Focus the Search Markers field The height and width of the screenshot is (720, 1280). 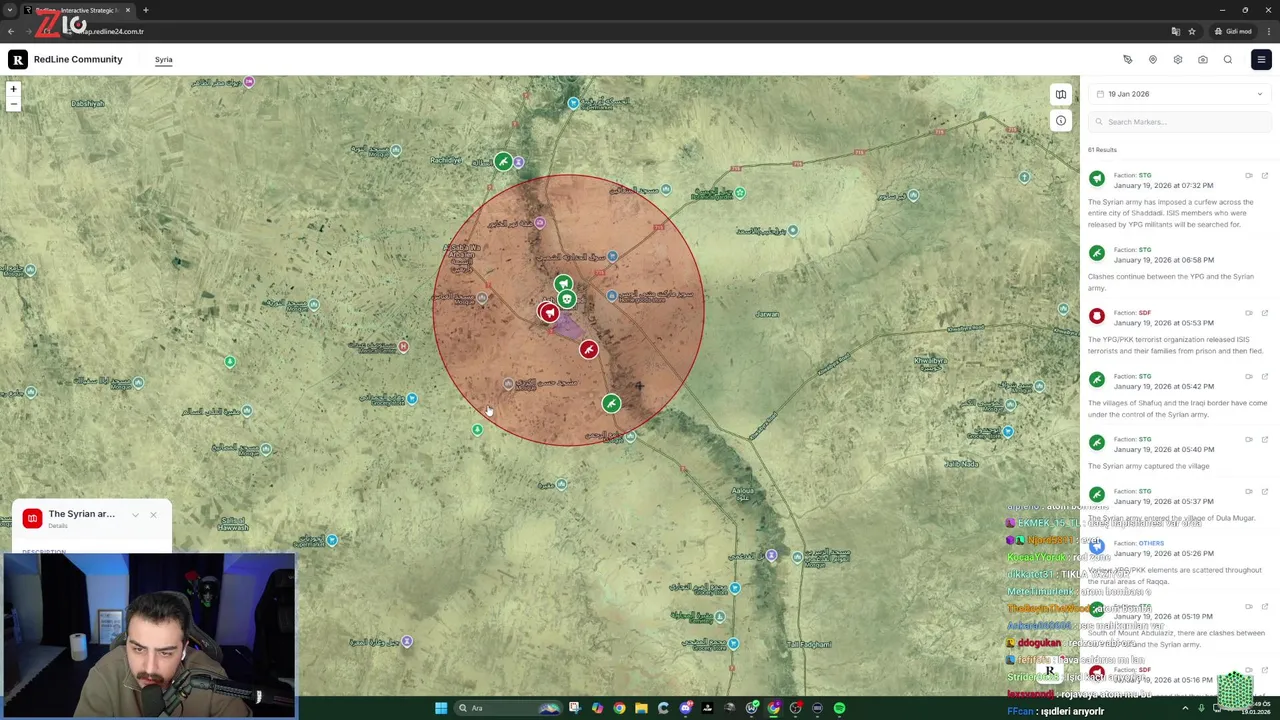coord(1179,122)
